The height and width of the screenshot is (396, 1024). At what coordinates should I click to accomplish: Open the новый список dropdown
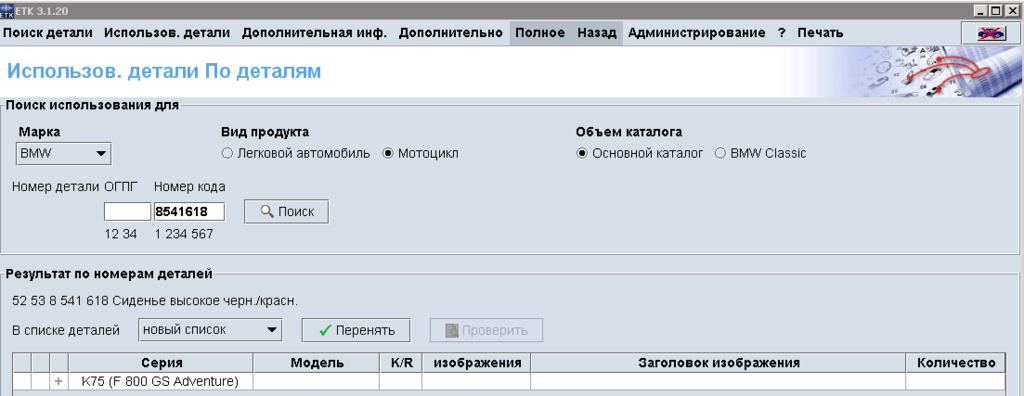[210, 330]
